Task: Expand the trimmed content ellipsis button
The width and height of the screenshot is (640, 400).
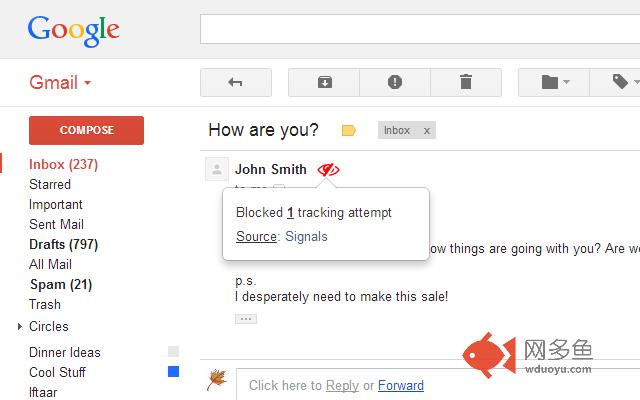Action: (x=246, y=319)
